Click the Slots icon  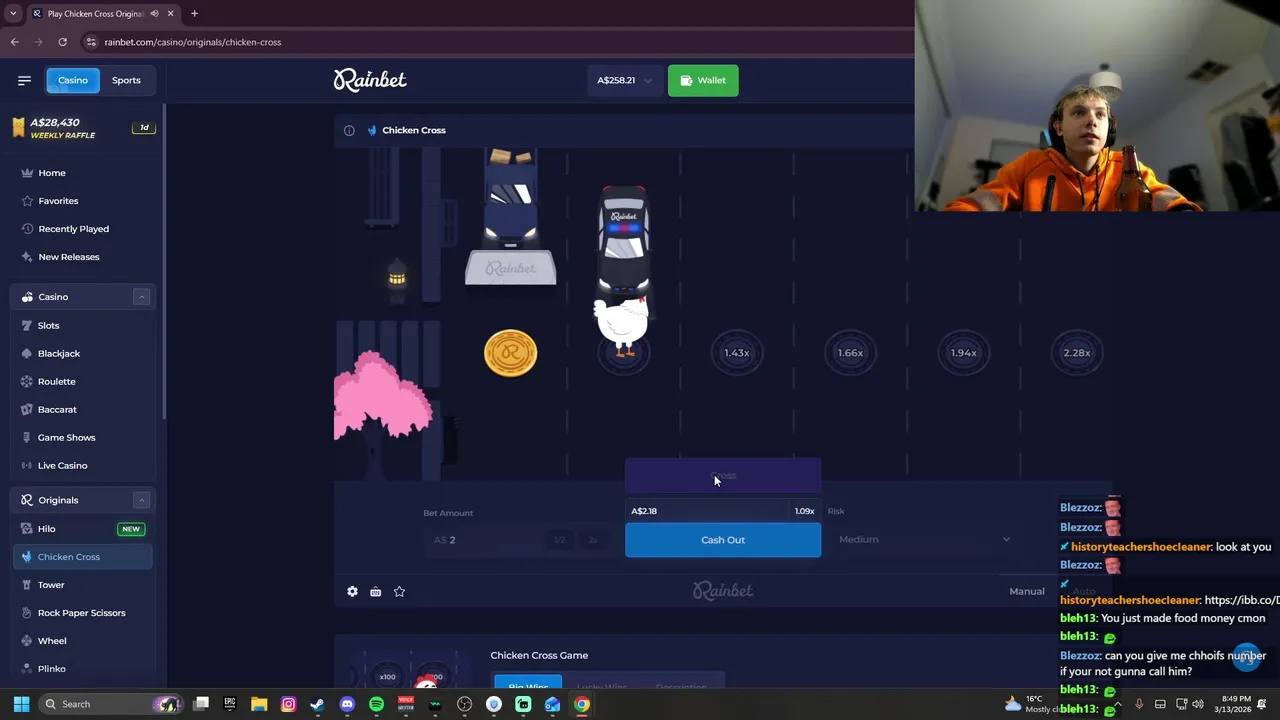[x=27, y=325]
